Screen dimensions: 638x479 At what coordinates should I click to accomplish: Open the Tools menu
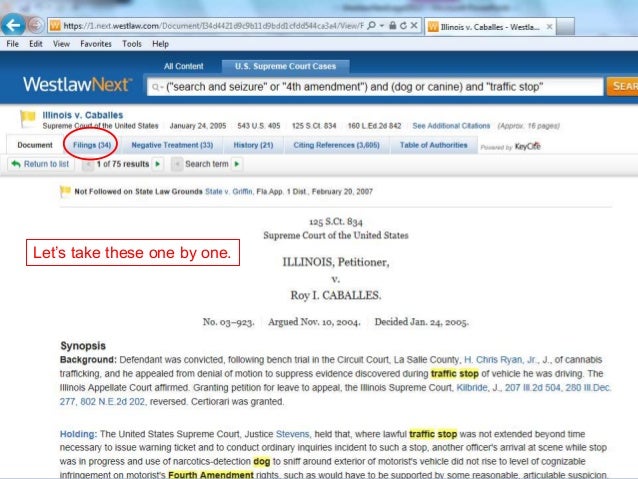(x=132, y=44)
